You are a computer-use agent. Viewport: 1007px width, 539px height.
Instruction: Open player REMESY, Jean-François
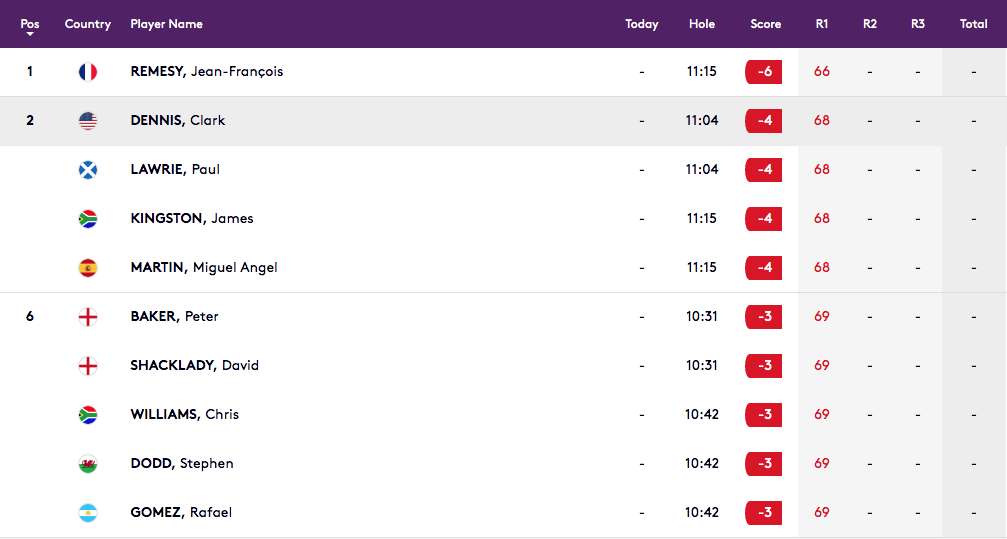(207, 71)
